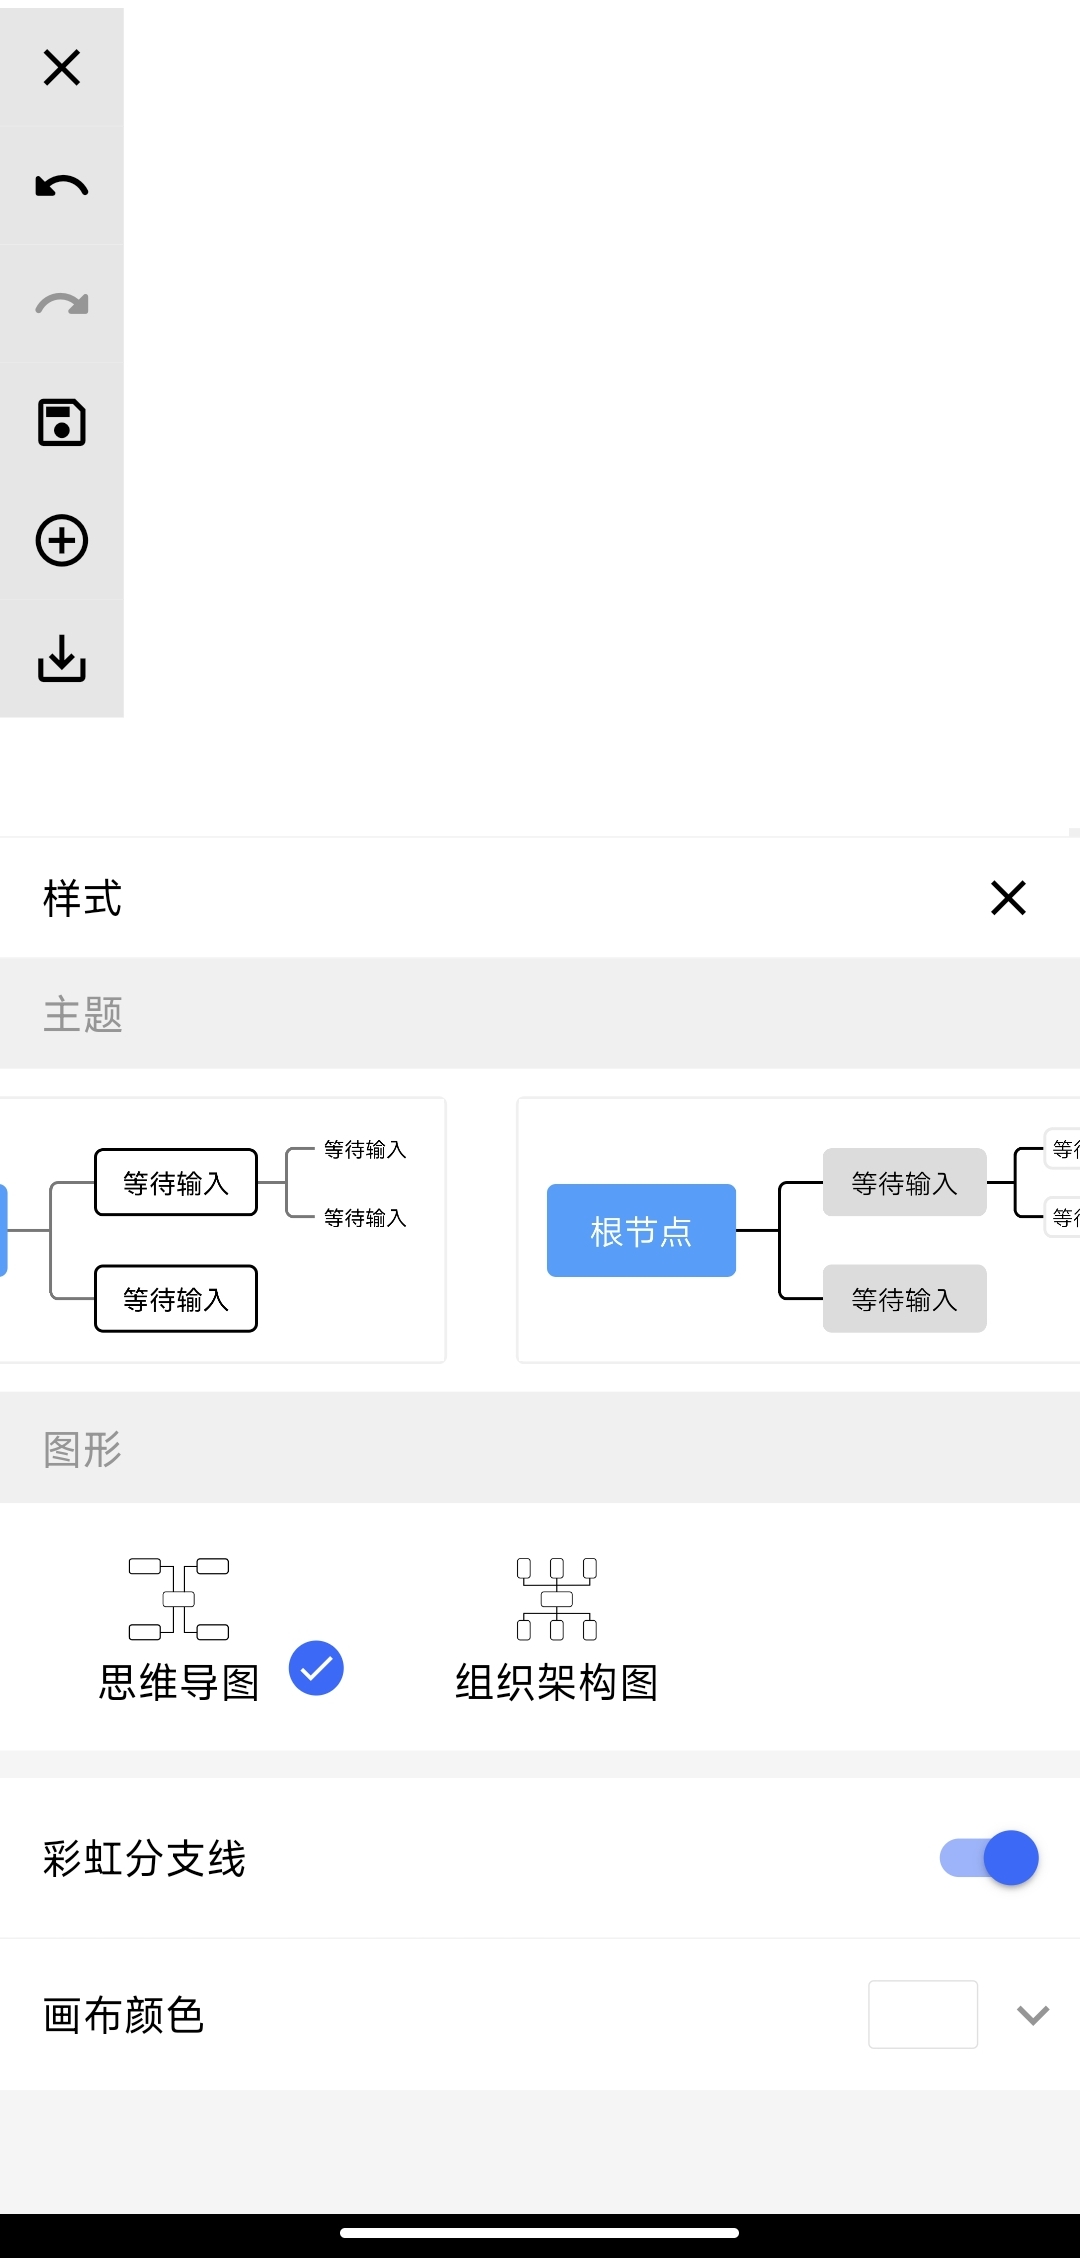Export with the download icon
Image resolution: width=1080 pixels, height=2258 pixels.
[62, 659]
